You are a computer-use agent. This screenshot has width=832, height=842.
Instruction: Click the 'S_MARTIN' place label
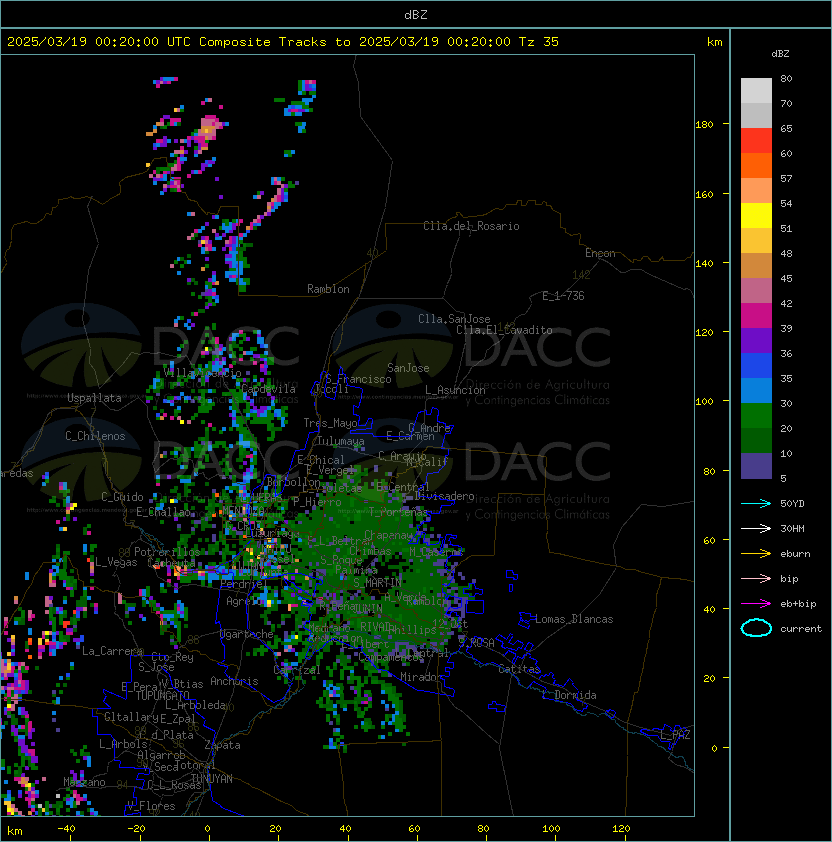[377, 582]
